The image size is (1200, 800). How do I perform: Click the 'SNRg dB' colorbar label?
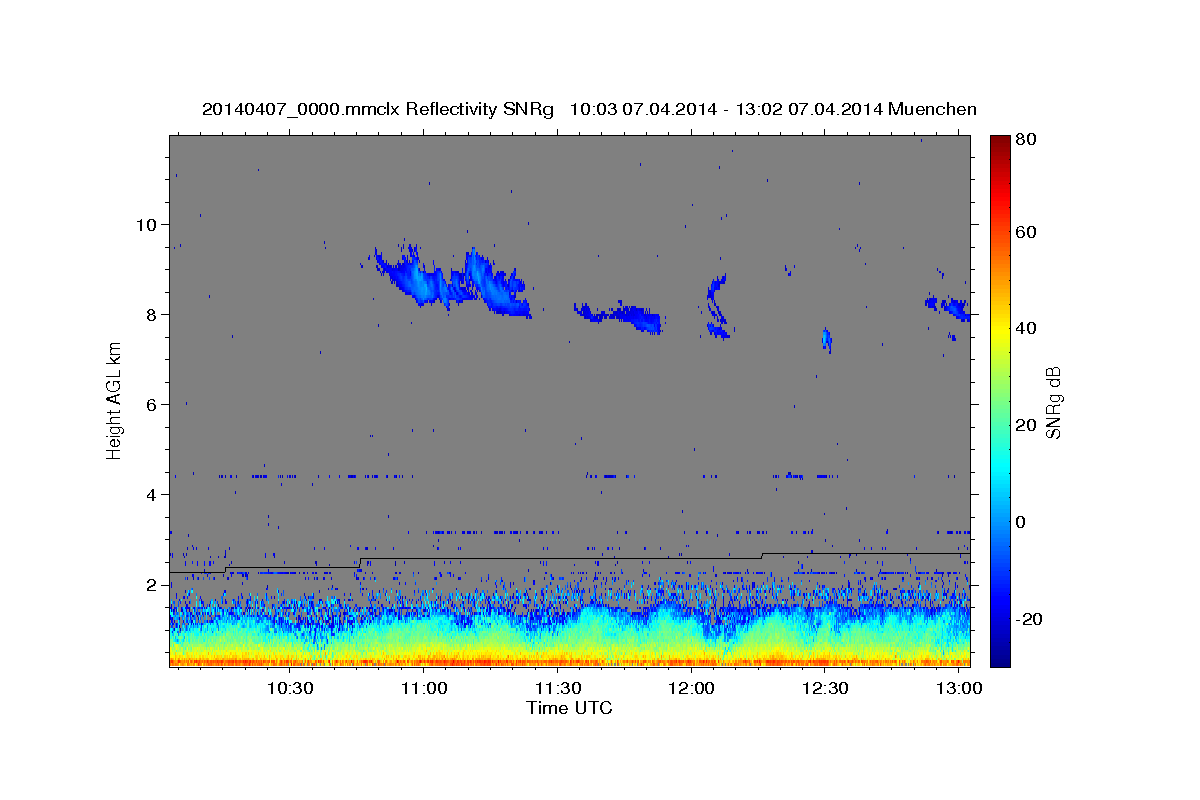(x=1053, y=401)
